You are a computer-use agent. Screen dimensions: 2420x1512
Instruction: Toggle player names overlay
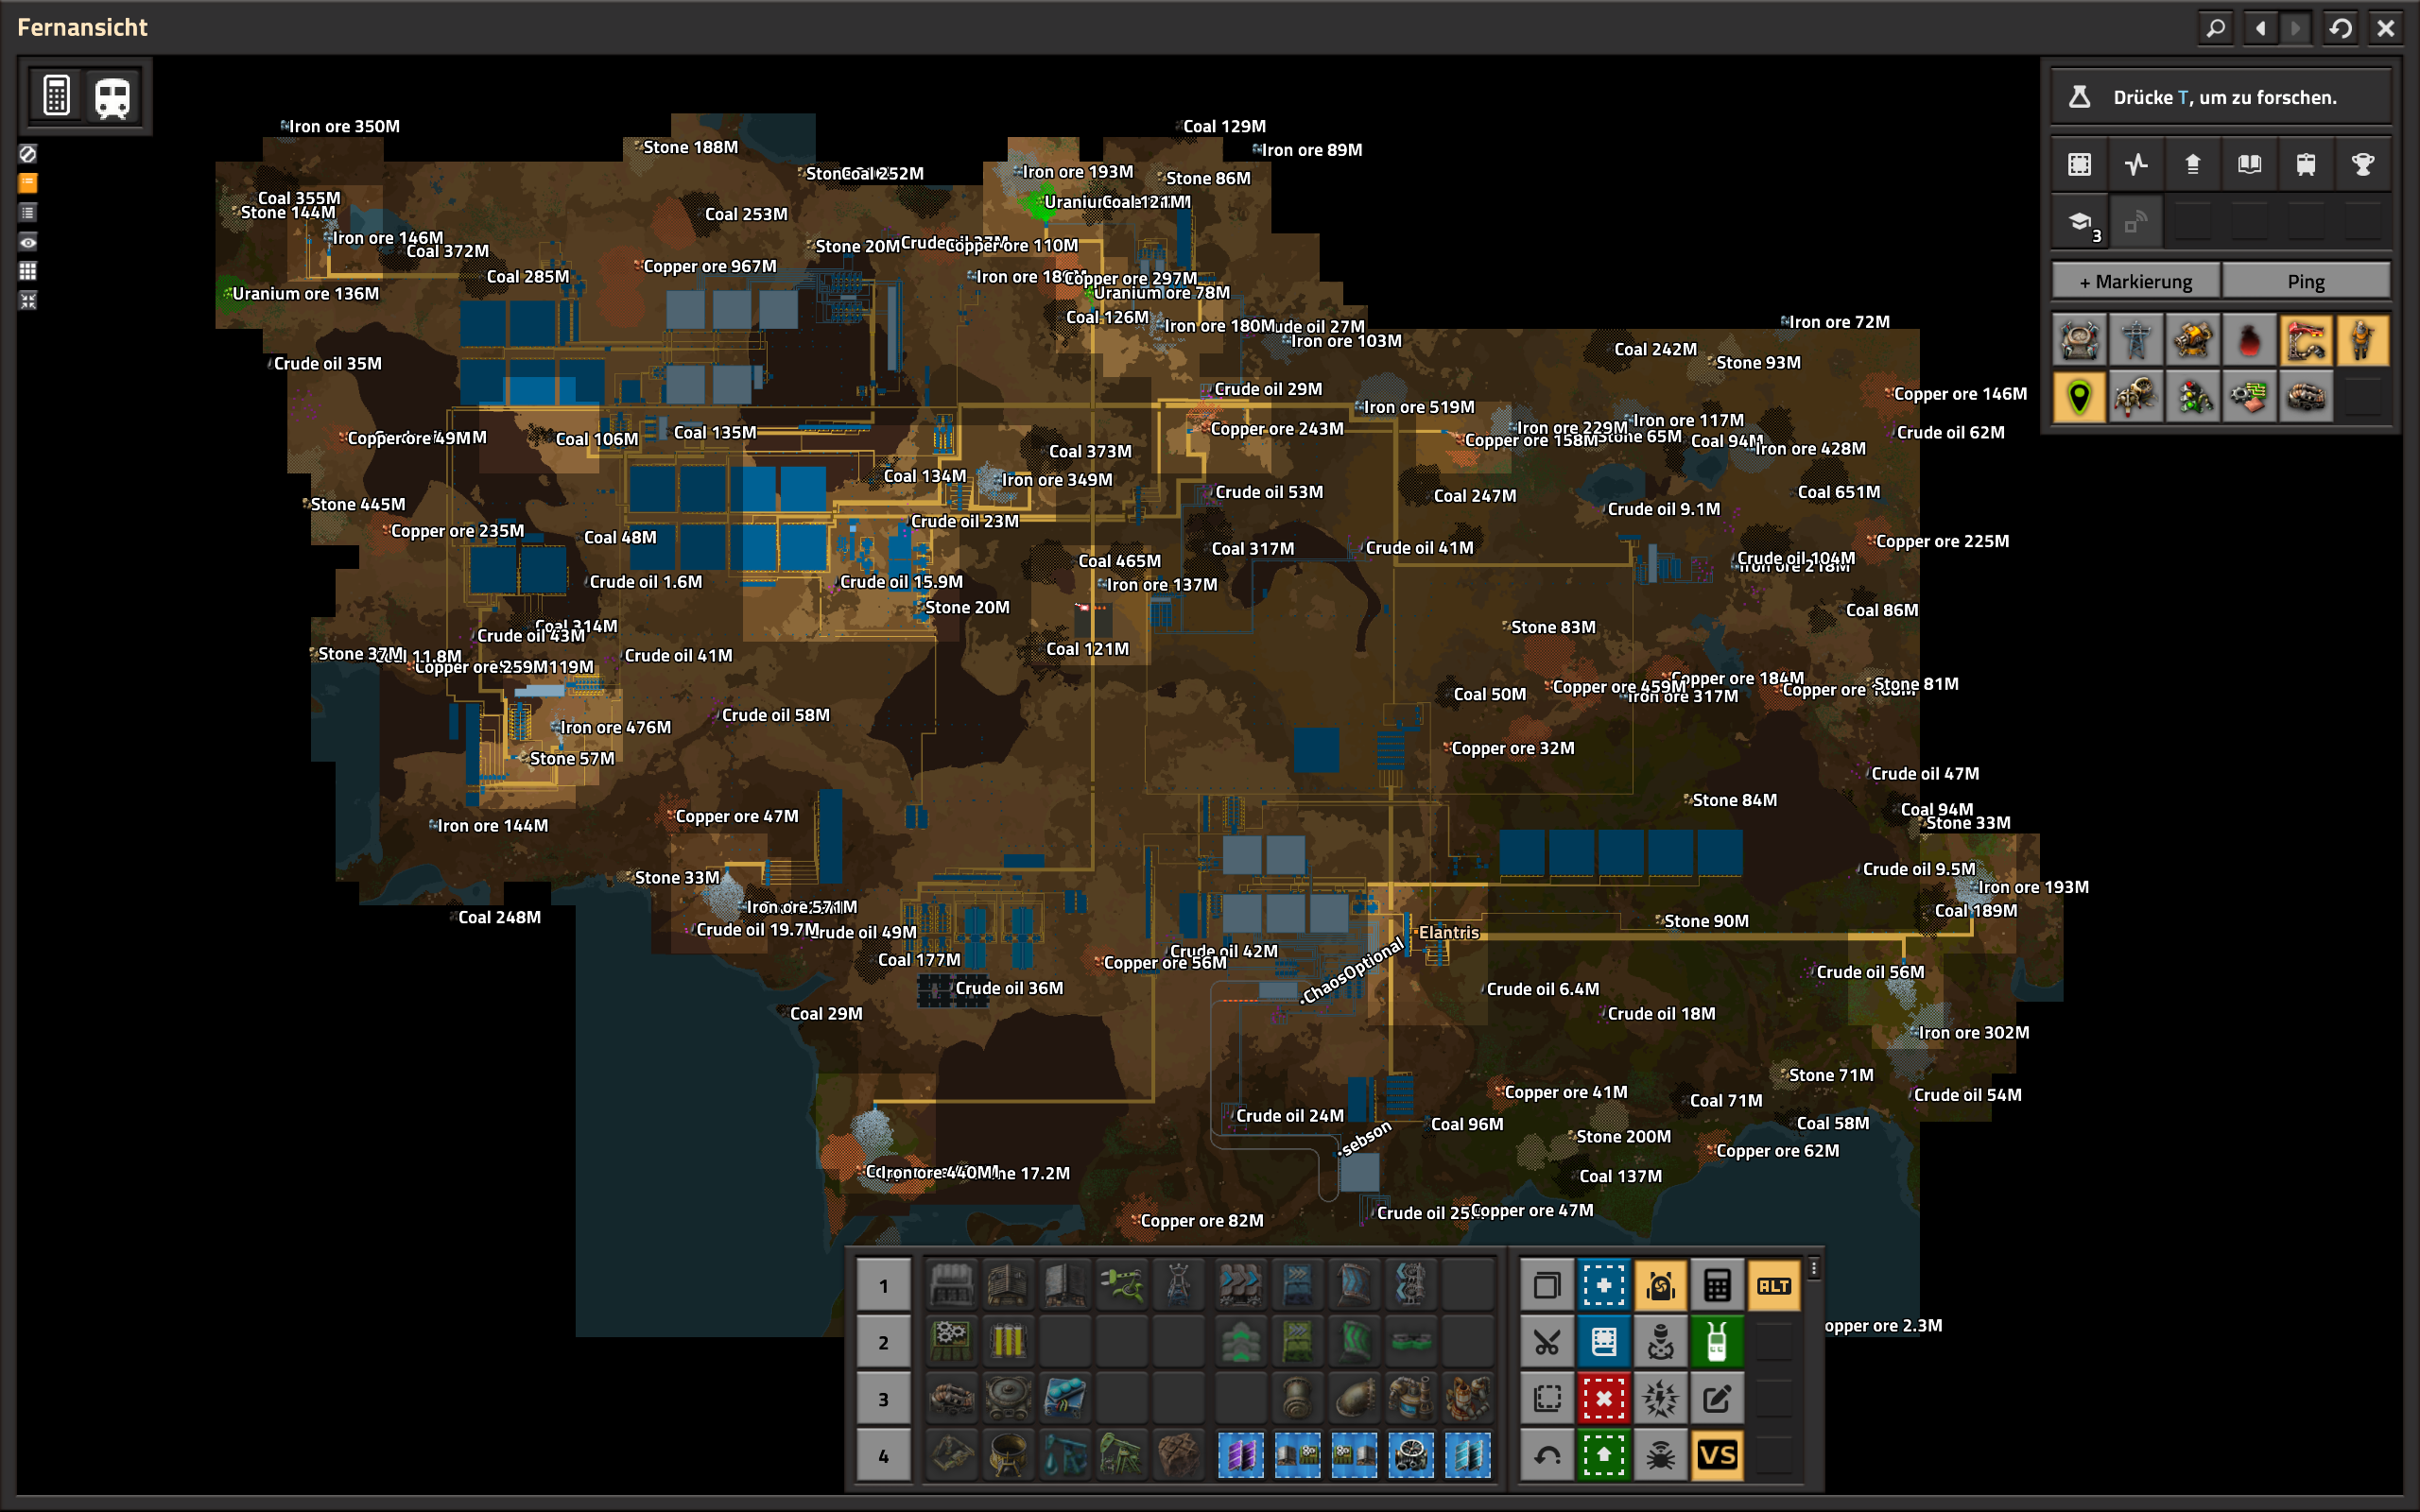click(2363, 341)
